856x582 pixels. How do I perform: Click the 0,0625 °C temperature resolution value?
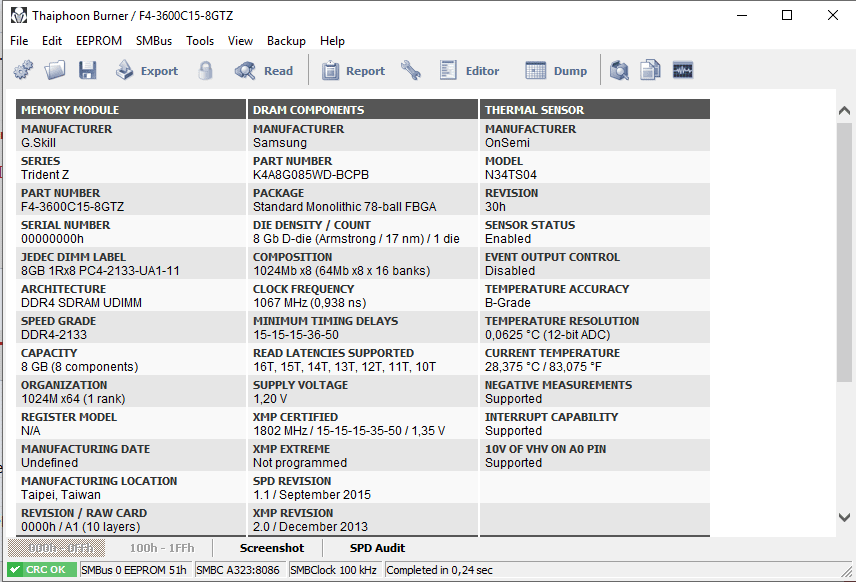coord(548,335)
